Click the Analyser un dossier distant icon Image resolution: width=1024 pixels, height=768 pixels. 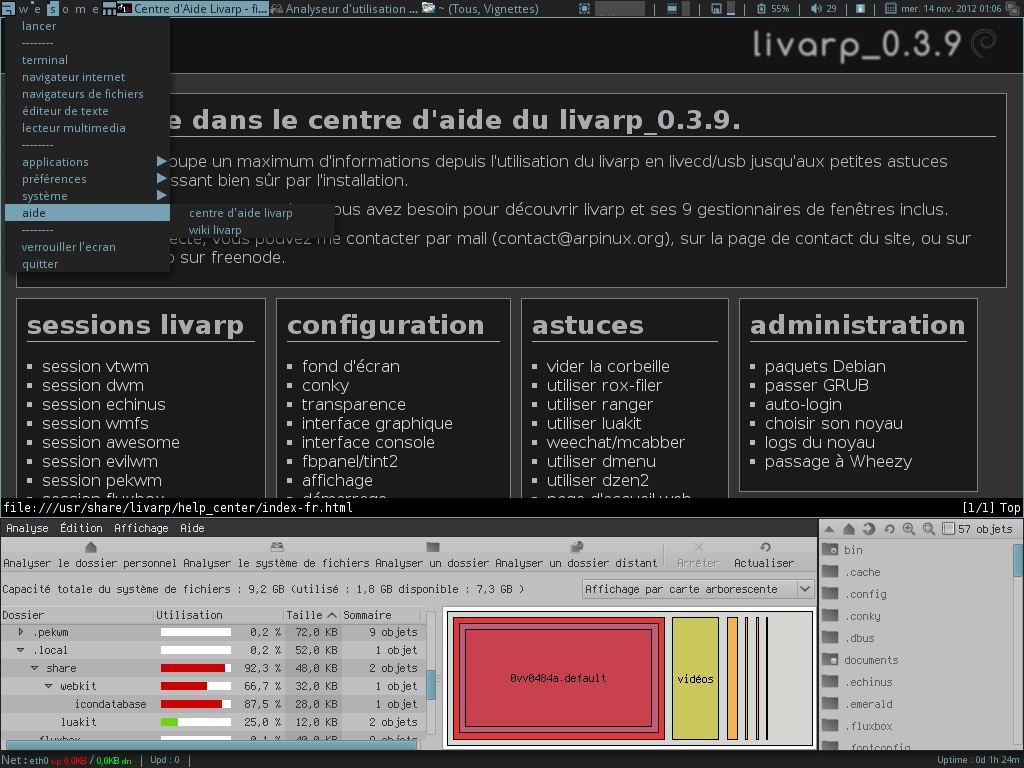(x=576, y=547)
